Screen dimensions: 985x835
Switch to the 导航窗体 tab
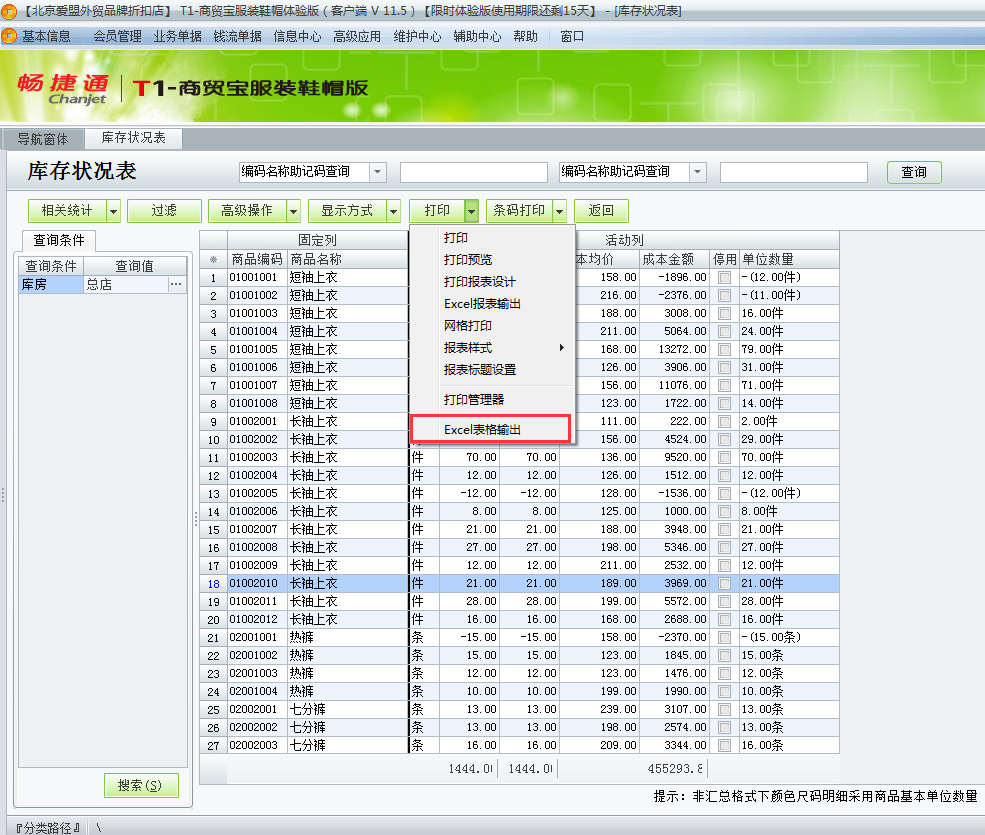46,139
